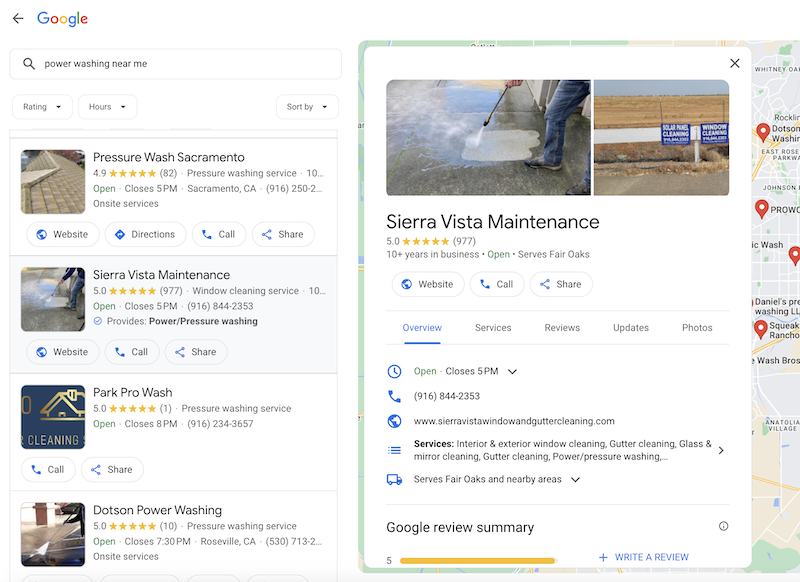Switch to the Updates tab
This screenshot has height=582, width=800.
click(x=631, y=328)
